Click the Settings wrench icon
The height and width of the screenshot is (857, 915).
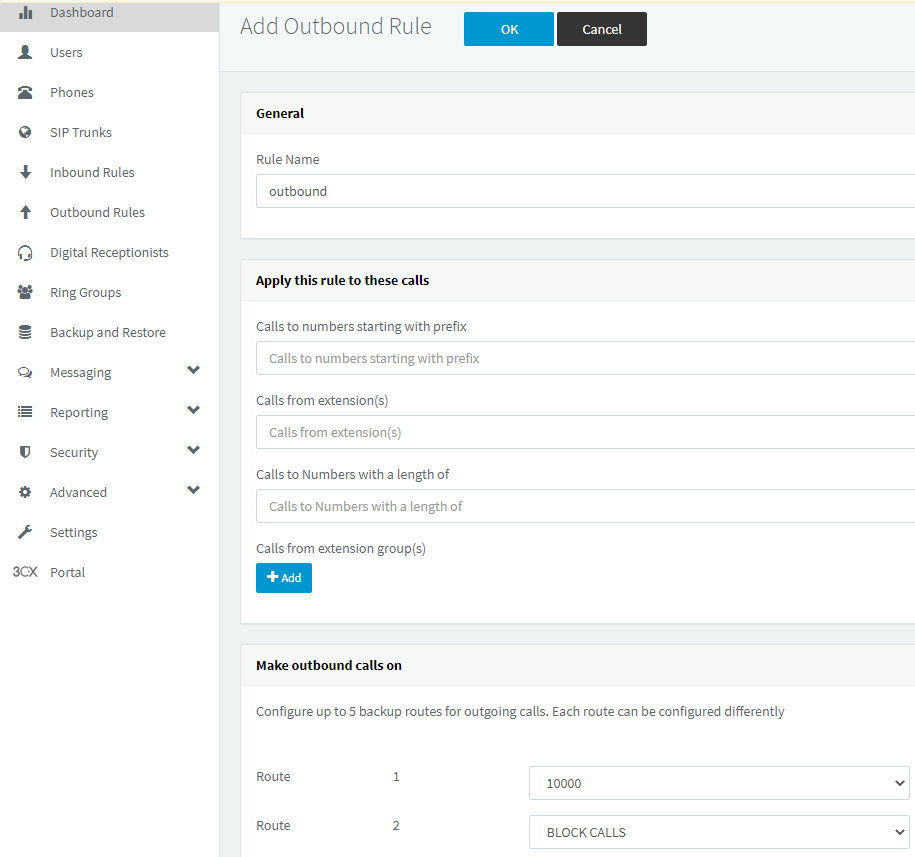[25, 532]
